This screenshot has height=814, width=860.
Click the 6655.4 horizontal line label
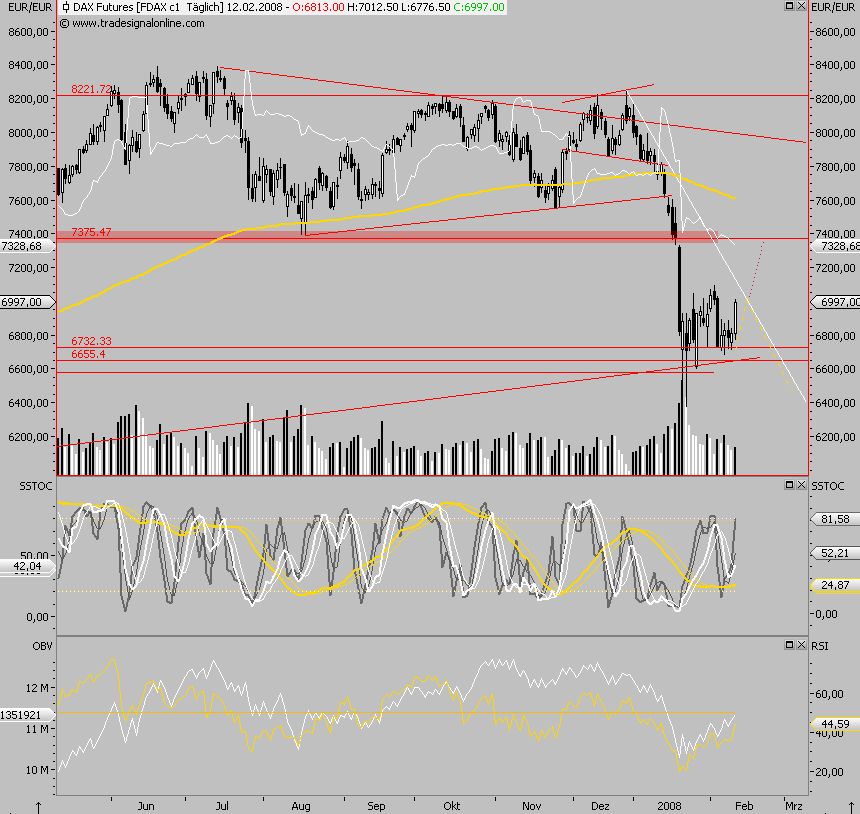[x=88, y=354]
